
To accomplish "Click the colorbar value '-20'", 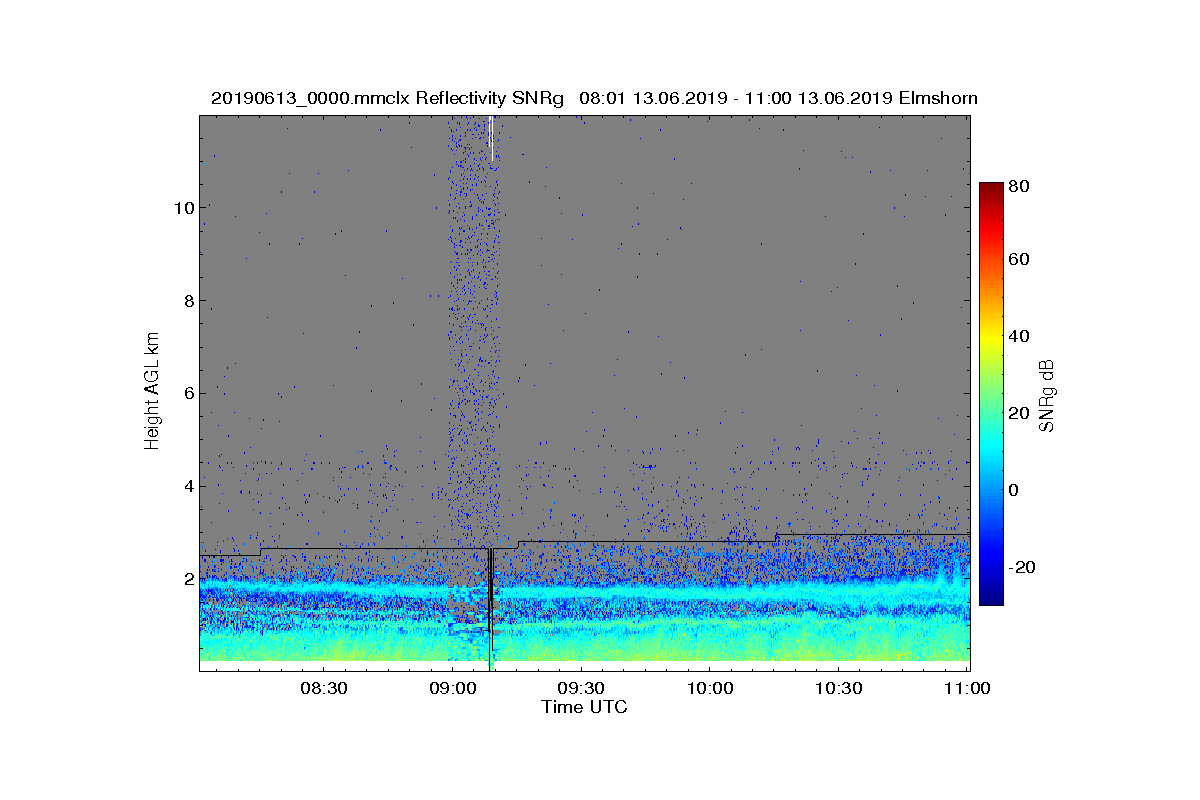I will pyautogui.click(x=1023, y=567).
